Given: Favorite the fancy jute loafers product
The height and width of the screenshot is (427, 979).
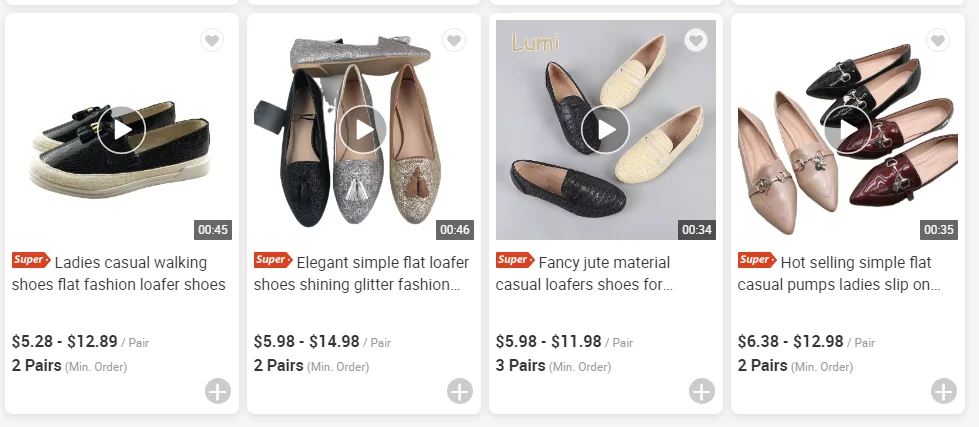Looking at the screenshot, I should [x=695, y=40].
